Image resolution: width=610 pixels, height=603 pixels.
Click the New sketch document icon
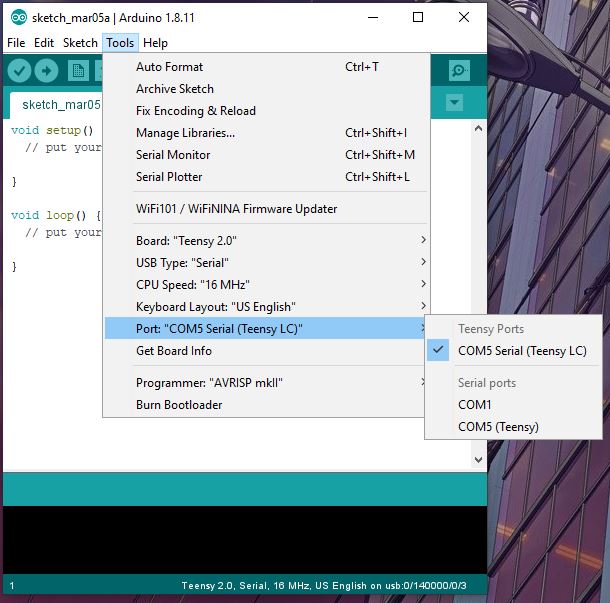pyautogui.click(x=77, y=70)
